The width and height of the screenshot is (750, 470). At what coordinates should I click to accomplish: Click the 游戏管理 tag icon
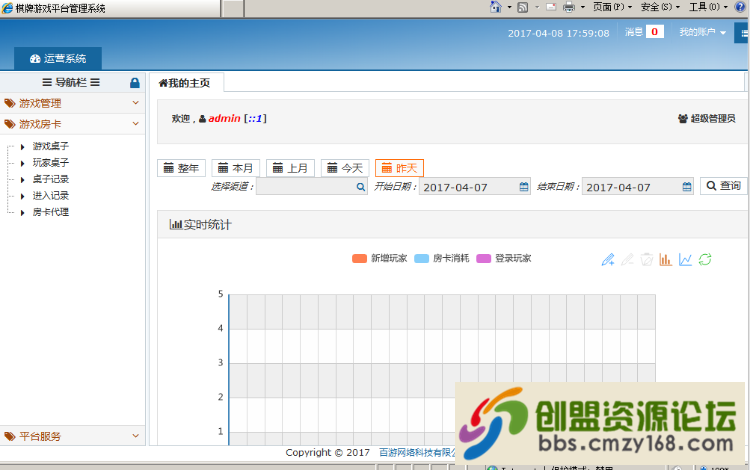tap(10, 103)
